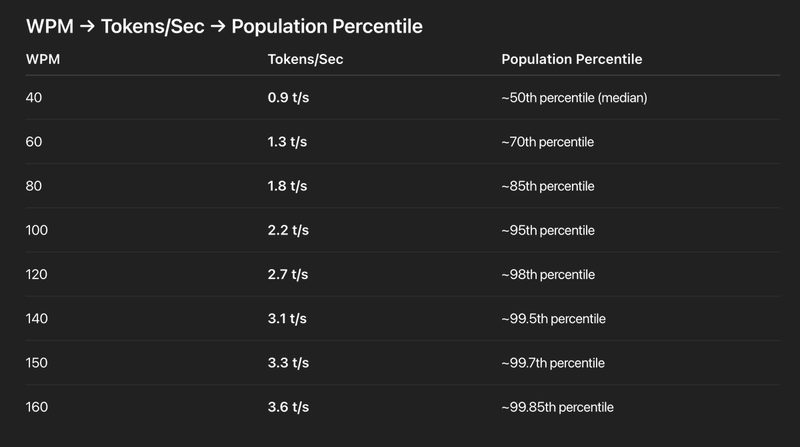The width and height of the screenshot is (800, 447).
Task: Click the 60 WPM cell
Action: [x=35, y=142]
